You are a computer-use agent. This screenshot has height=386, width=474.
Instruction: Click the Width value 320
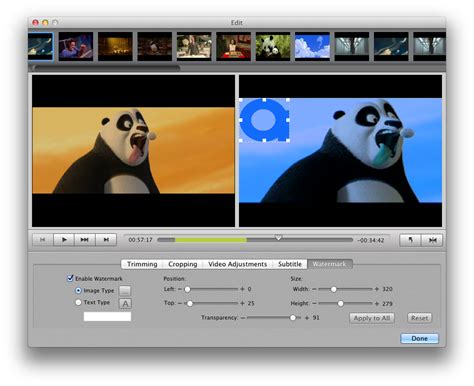coord(387,289)
